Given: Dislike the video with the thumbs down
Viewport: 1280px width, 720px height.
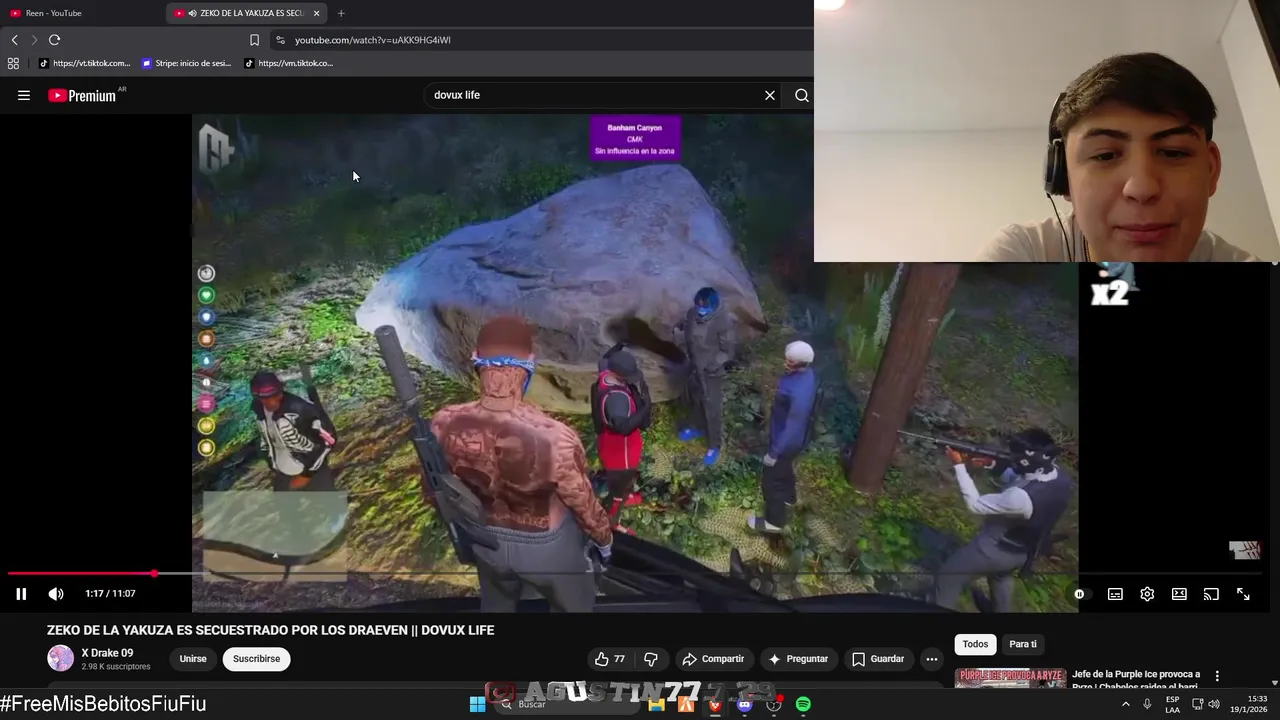Looking at the screenshot, I should pyautogui.click(x=651, y=659).
